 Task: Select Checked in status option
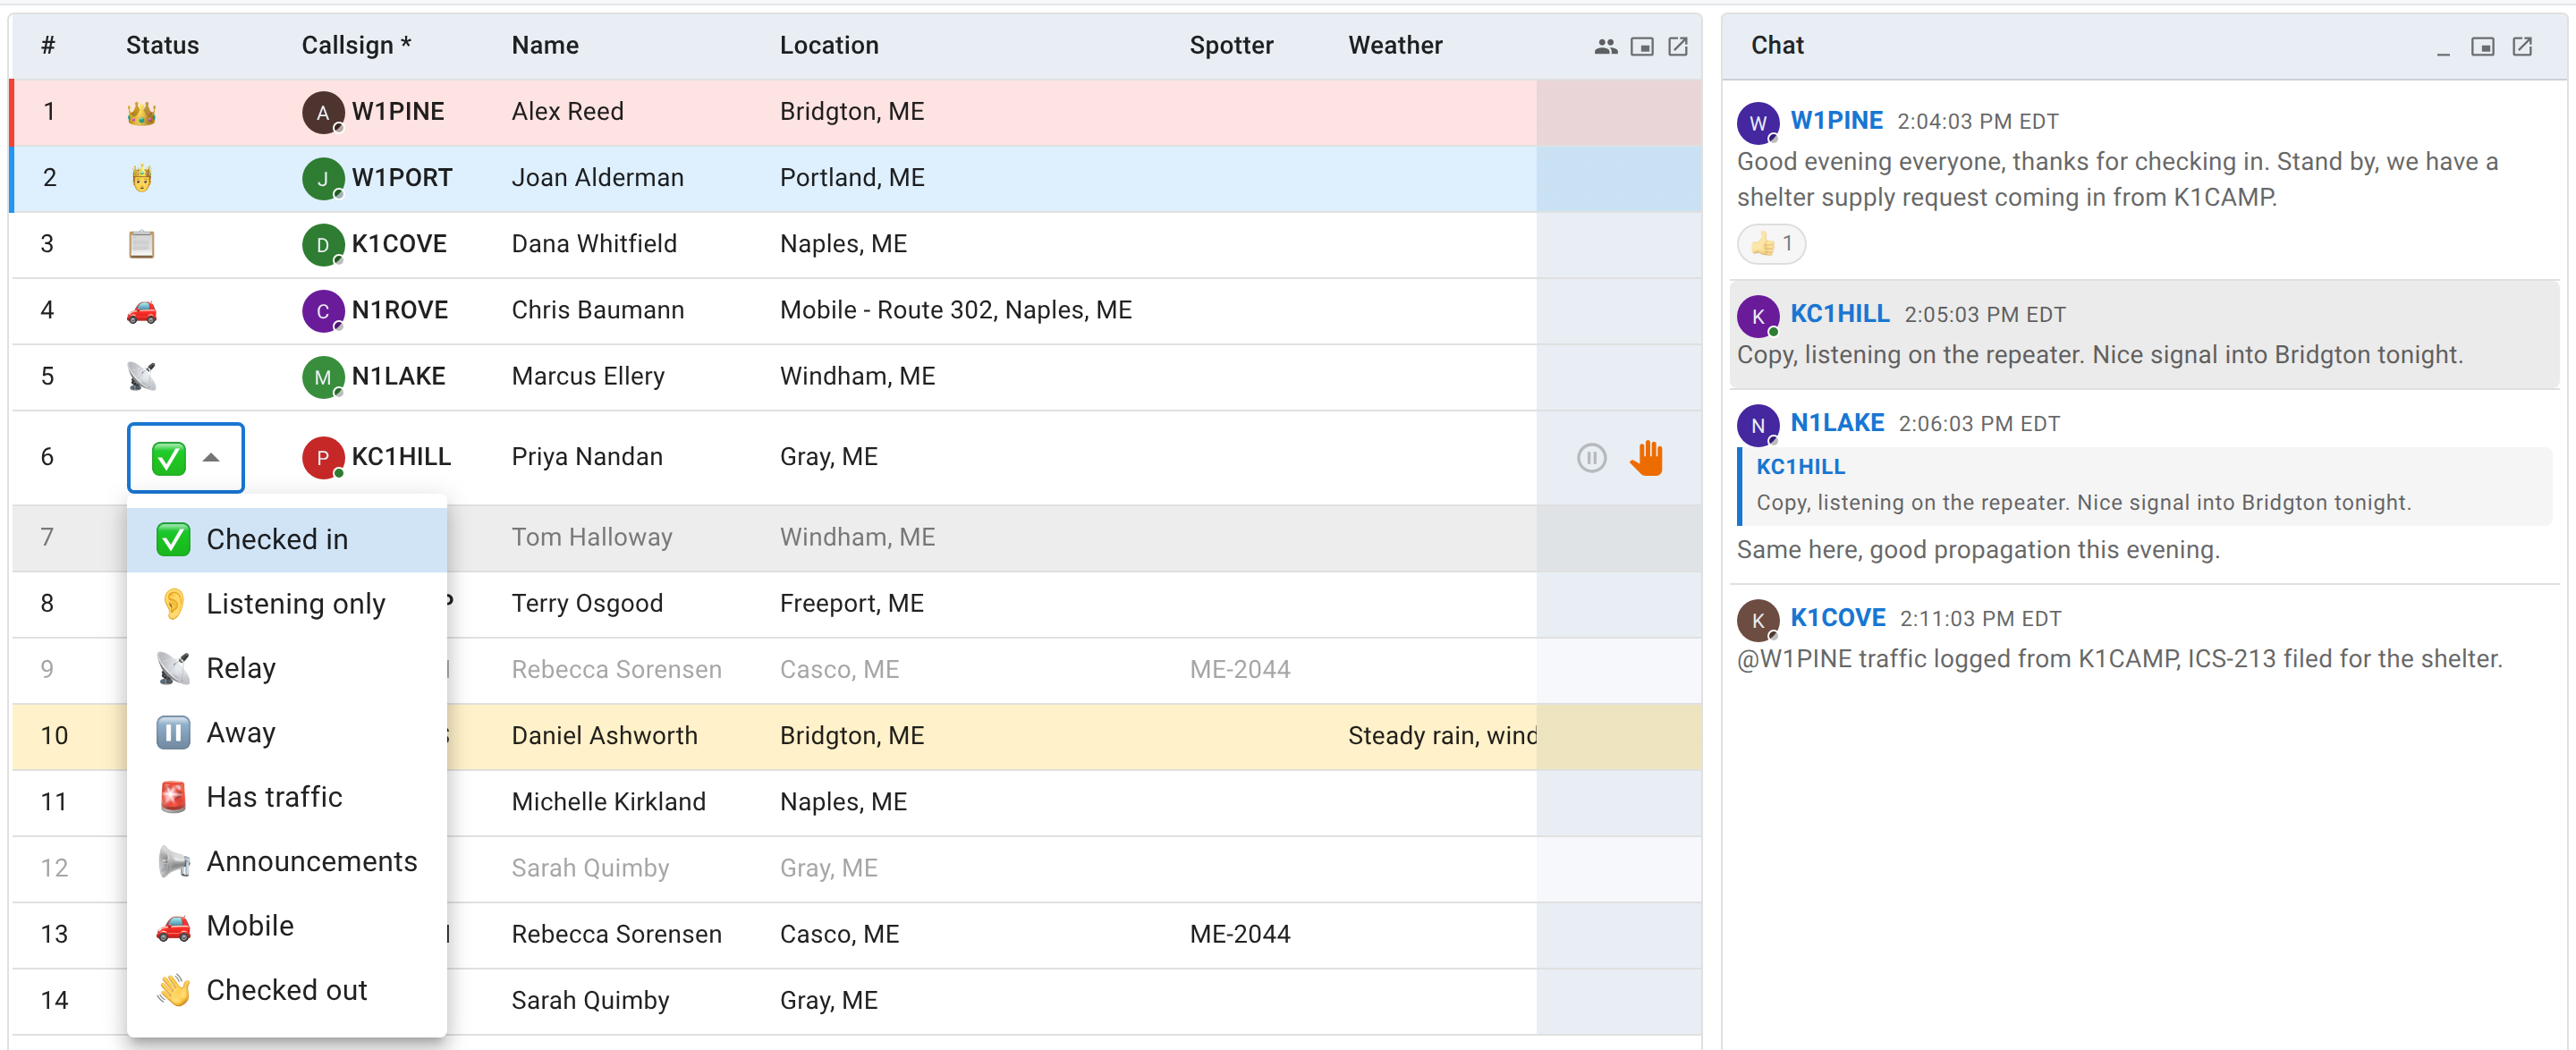287,540
